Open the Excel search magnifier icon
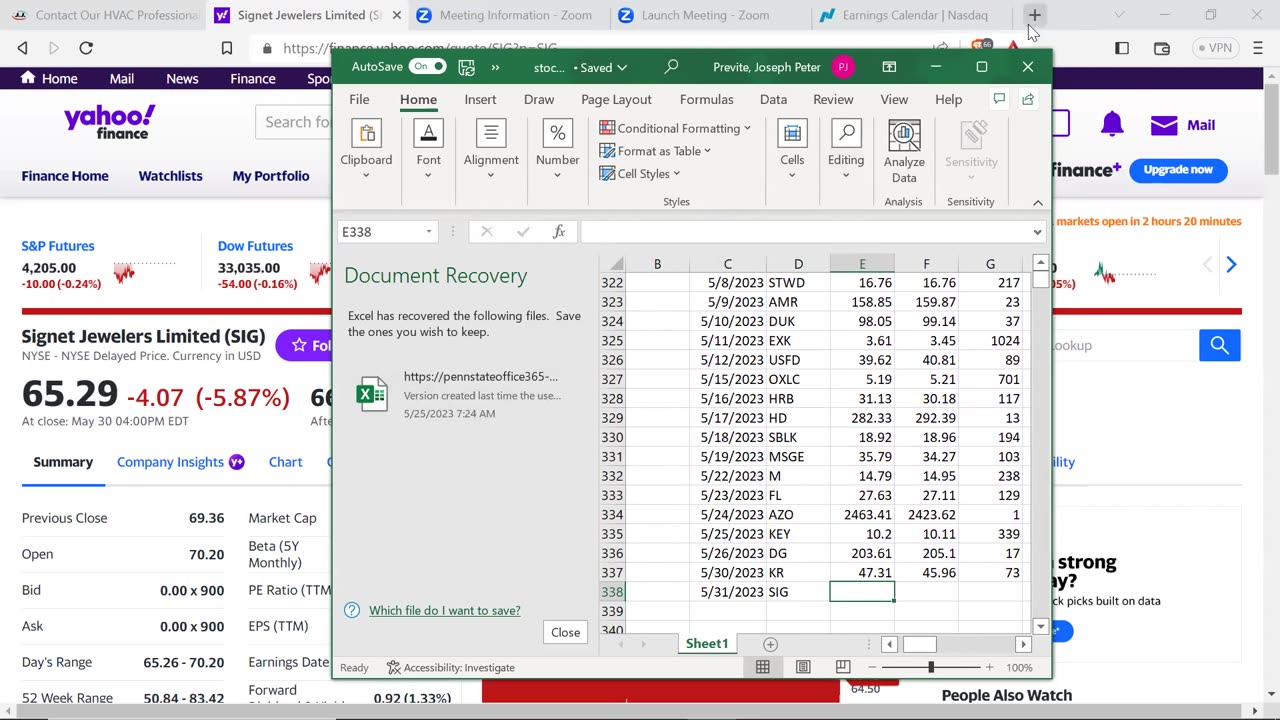The height and width of the screenshot is (720, 1280). [671, 67]
